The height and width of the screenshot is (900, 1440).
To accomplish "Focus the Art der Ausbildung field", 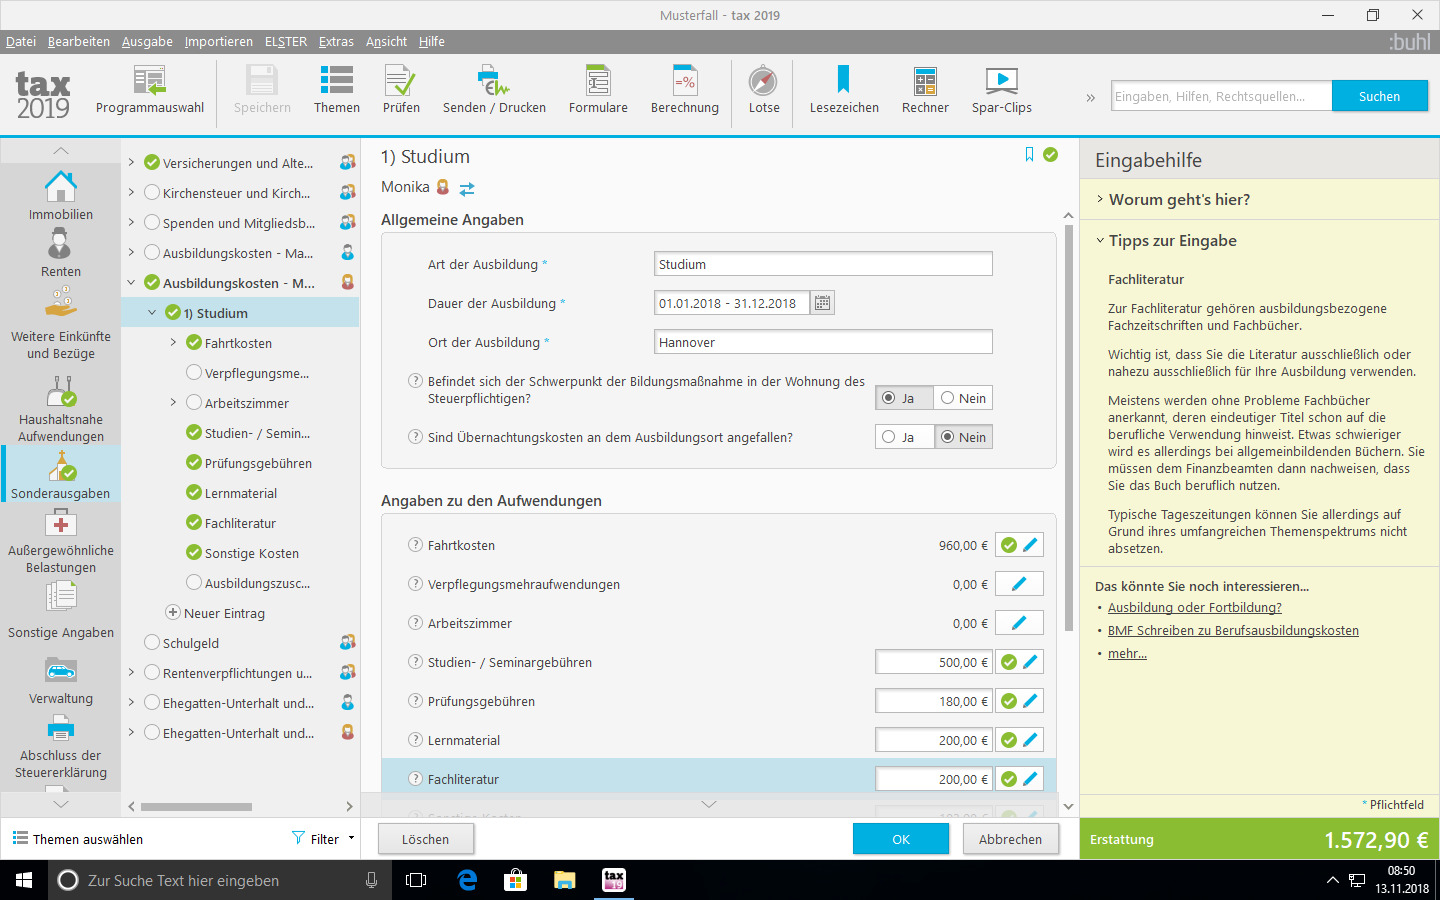I will click(823, 264).
